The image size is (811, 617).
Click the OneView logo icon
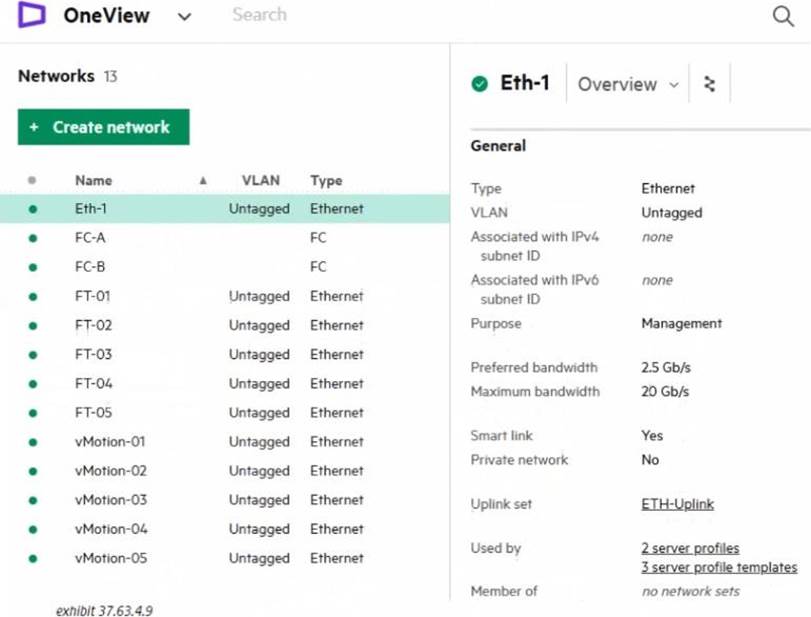click(x=32, y=15)
